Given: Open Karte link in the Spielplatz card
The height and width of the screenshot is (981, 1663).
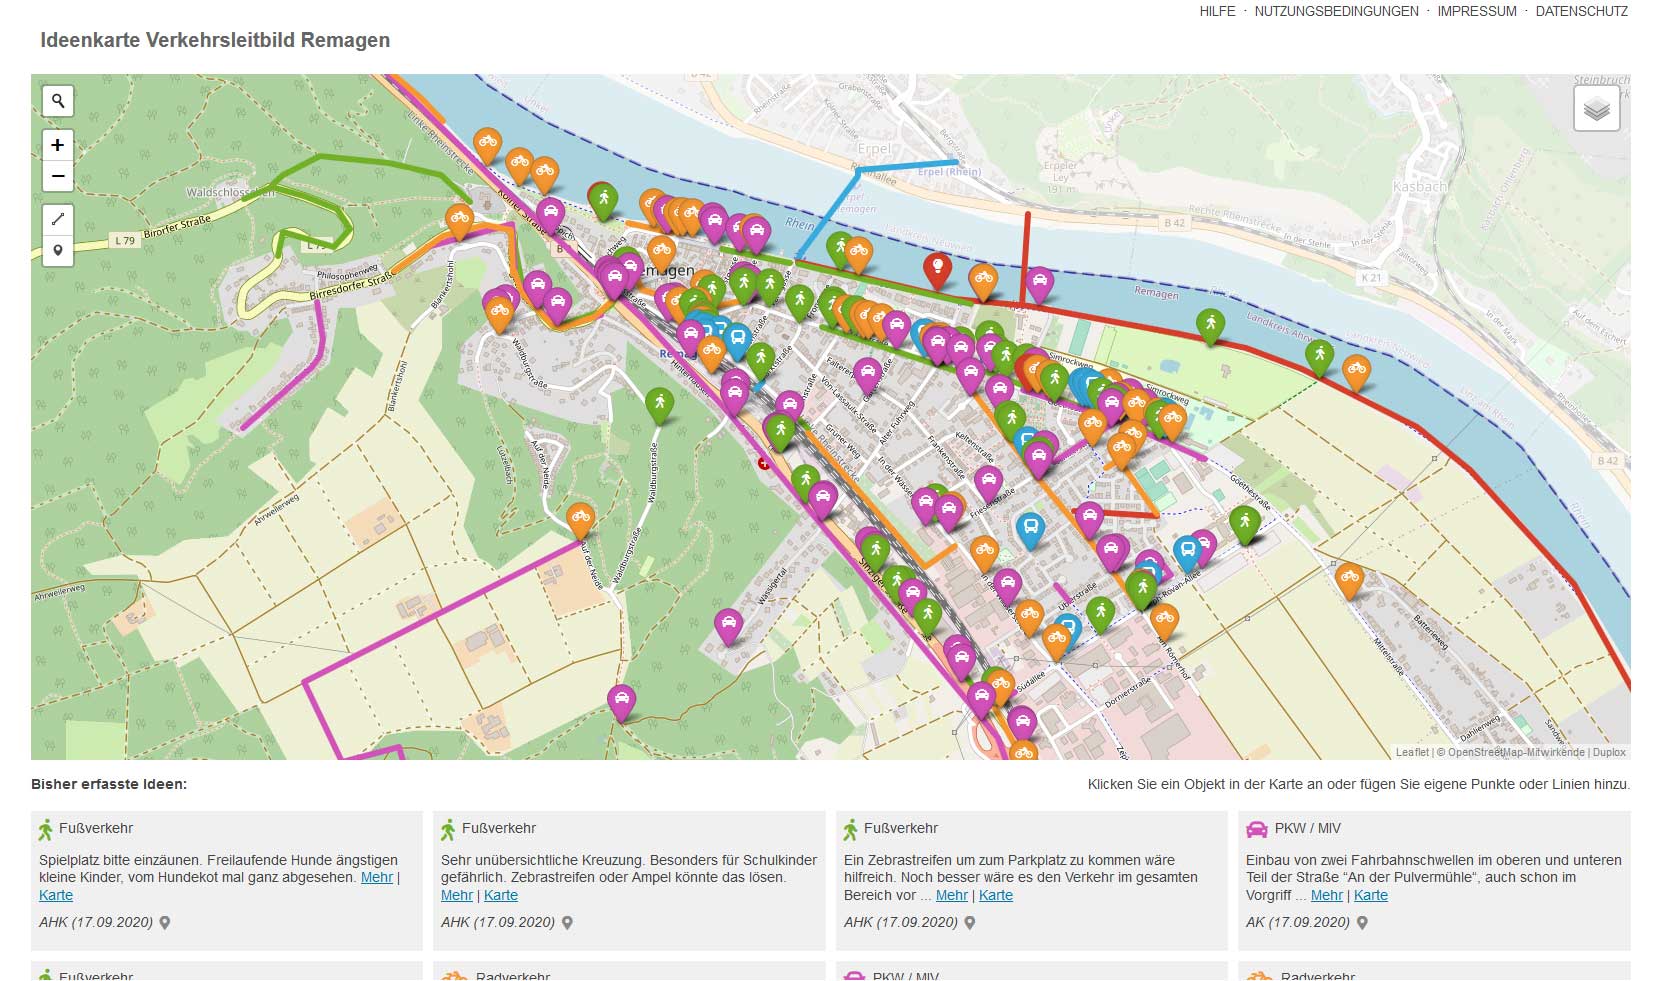Looking at the screenshot, I should click(56, 896).
